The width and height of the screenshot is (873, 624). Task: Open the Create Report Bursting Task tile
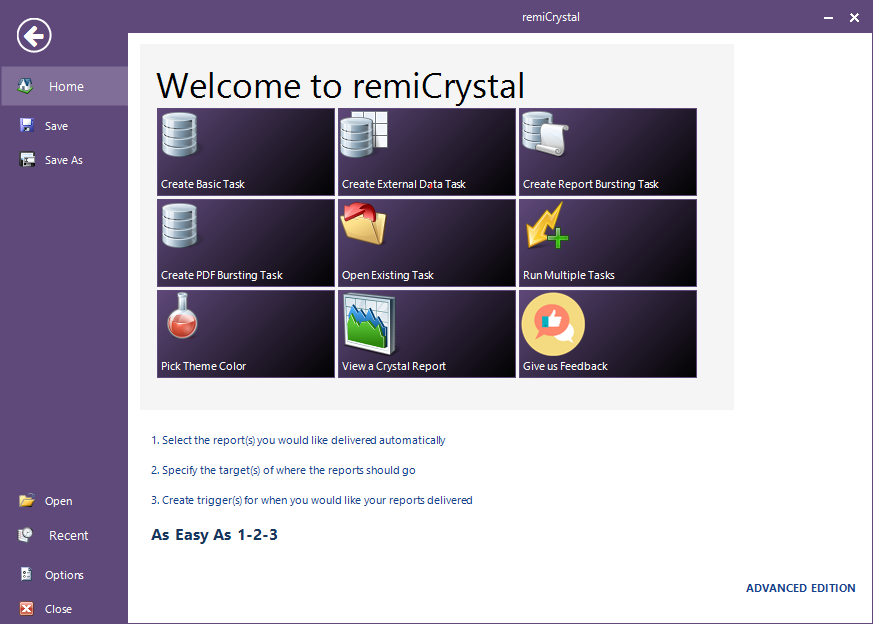point(606,150)
